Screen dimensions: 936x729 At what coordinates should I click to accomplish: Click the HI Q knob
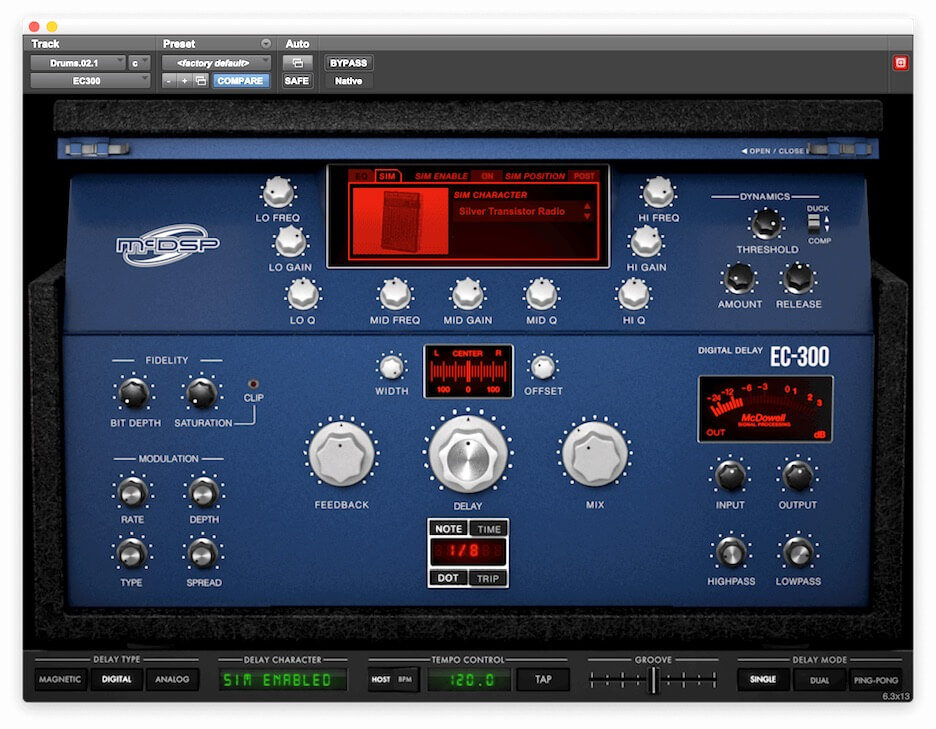pyautogui.click(x=633, y=294)
